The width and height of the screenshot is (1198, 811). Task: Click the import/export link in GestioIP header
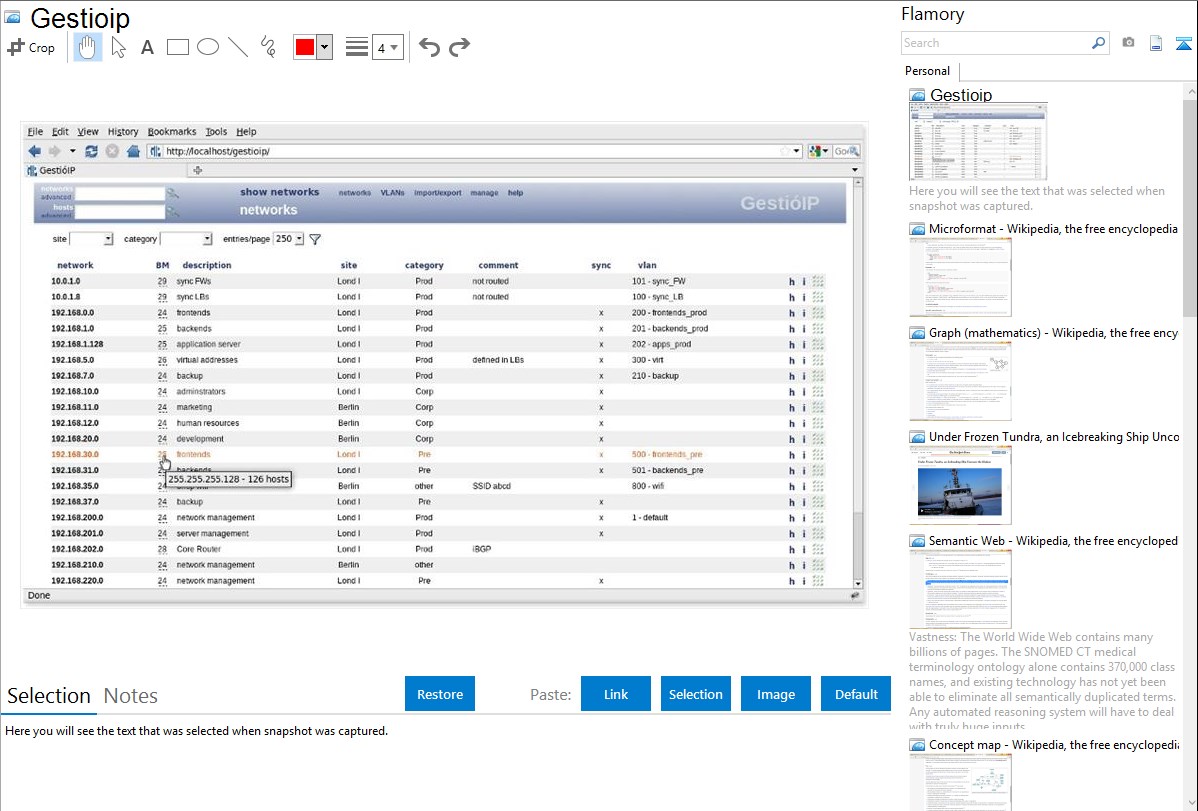pyautogui.click(x=438, y=193)
